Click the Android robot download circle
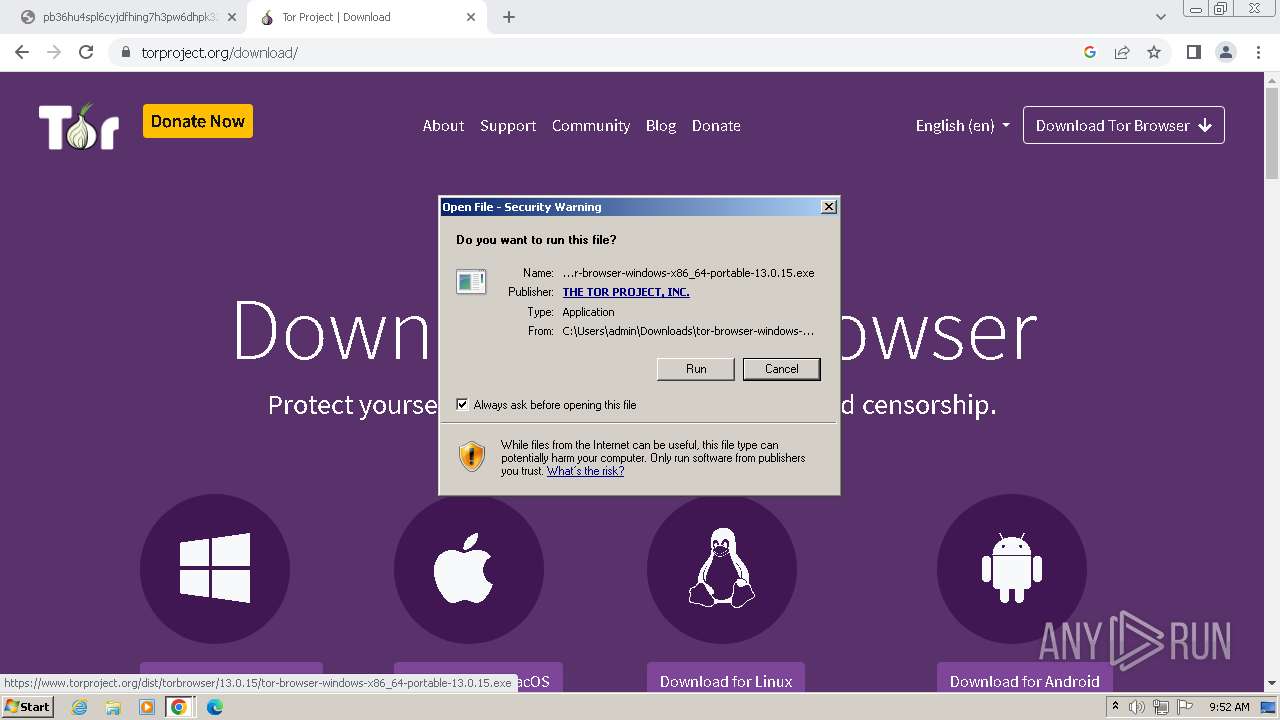 (1012, 568)
